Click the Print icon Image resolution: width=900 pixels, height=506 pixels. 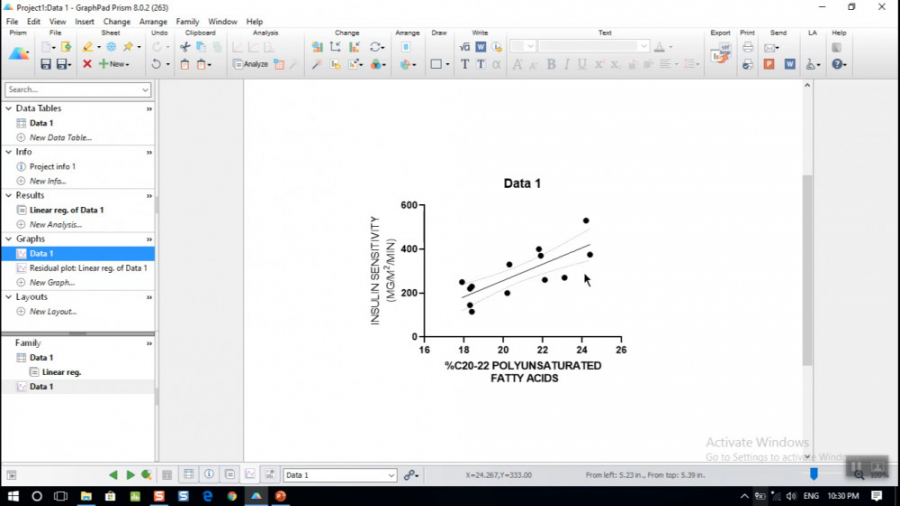pyautogui.click(x=747, y=47)
